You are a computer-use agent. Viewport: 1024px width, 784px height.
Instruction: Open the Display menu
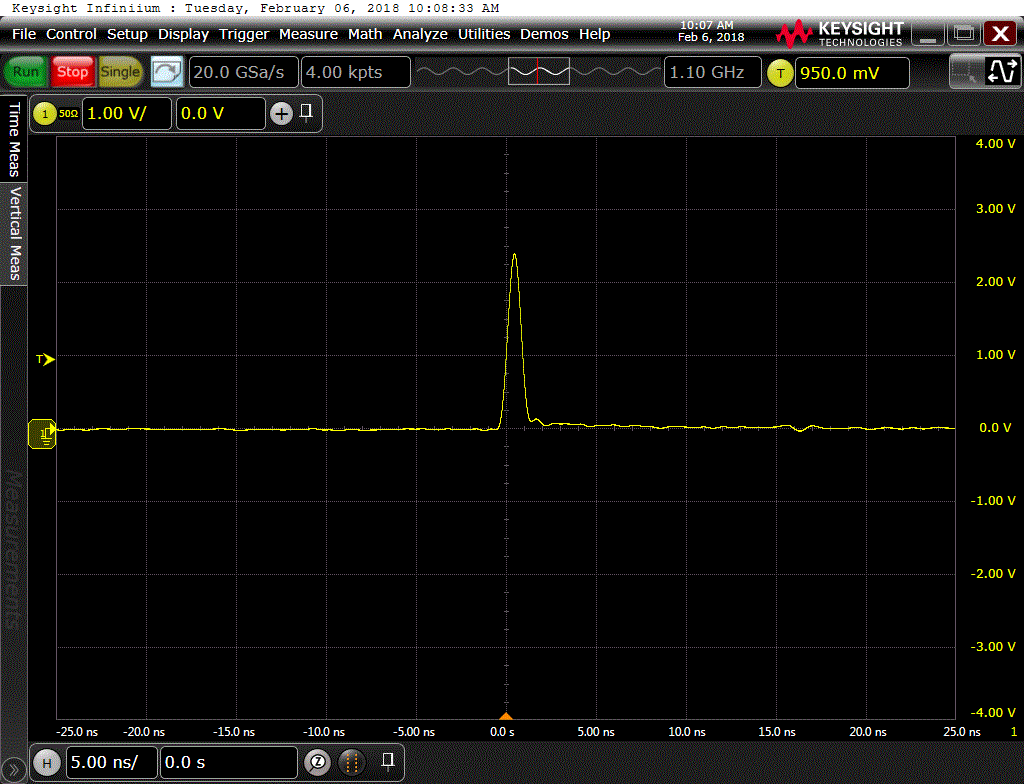pyautogui.click(x=184, y=34)
